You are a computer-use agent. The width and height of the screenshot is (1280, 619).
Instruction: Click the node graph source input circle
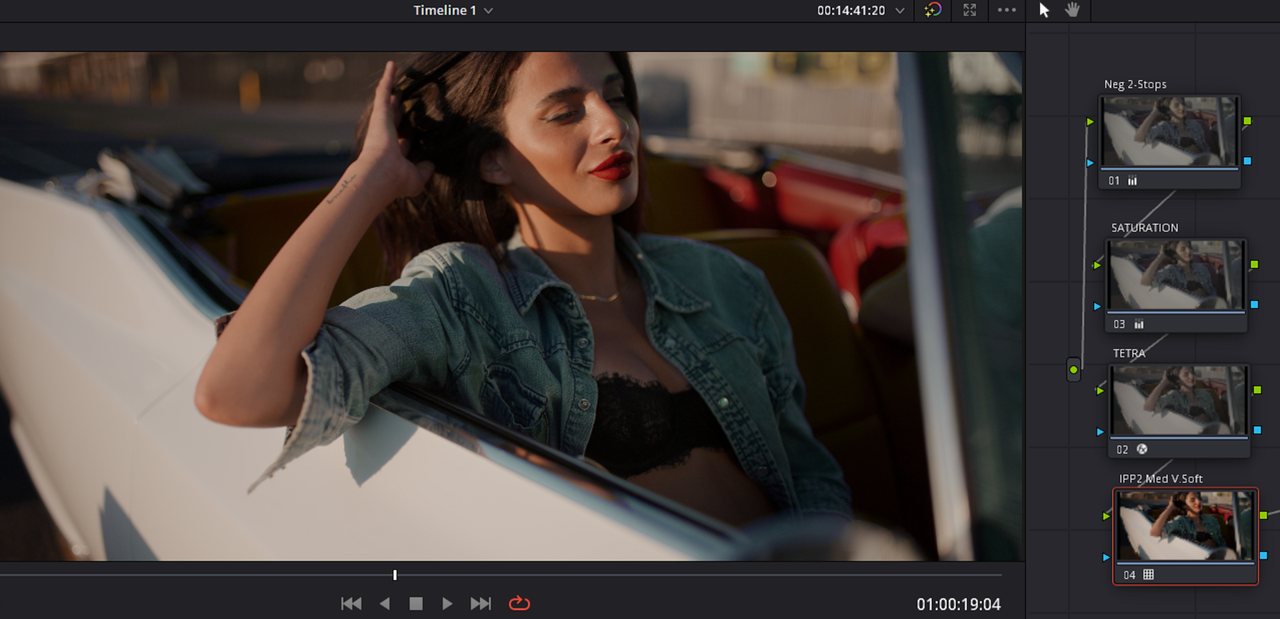pos(1074,370)
